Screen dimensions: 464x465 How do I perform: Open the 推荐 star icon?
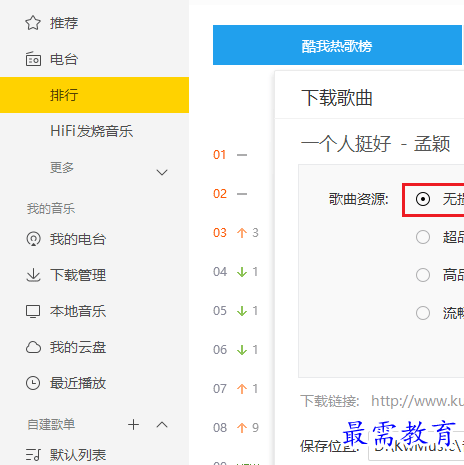(33, 23)
